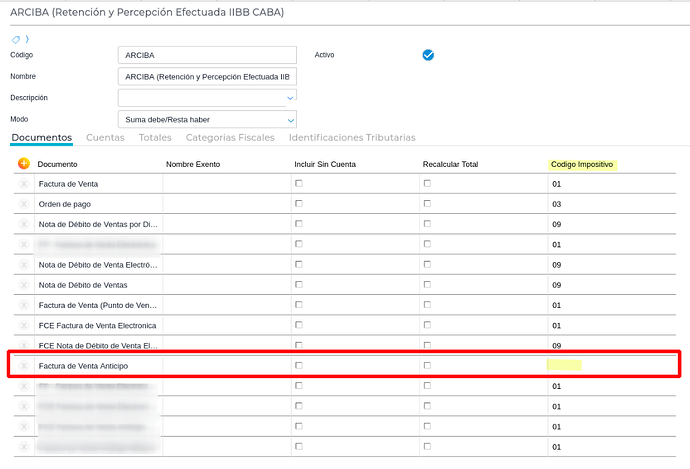690x469 pixels.
Task: Switch to the Documentos tab
Action: click(x=42, y=138)
